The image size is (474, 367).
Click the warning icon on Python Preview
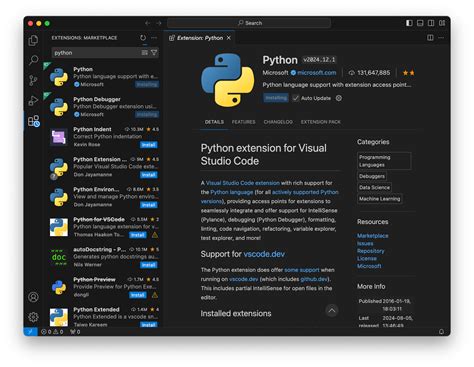155,295
